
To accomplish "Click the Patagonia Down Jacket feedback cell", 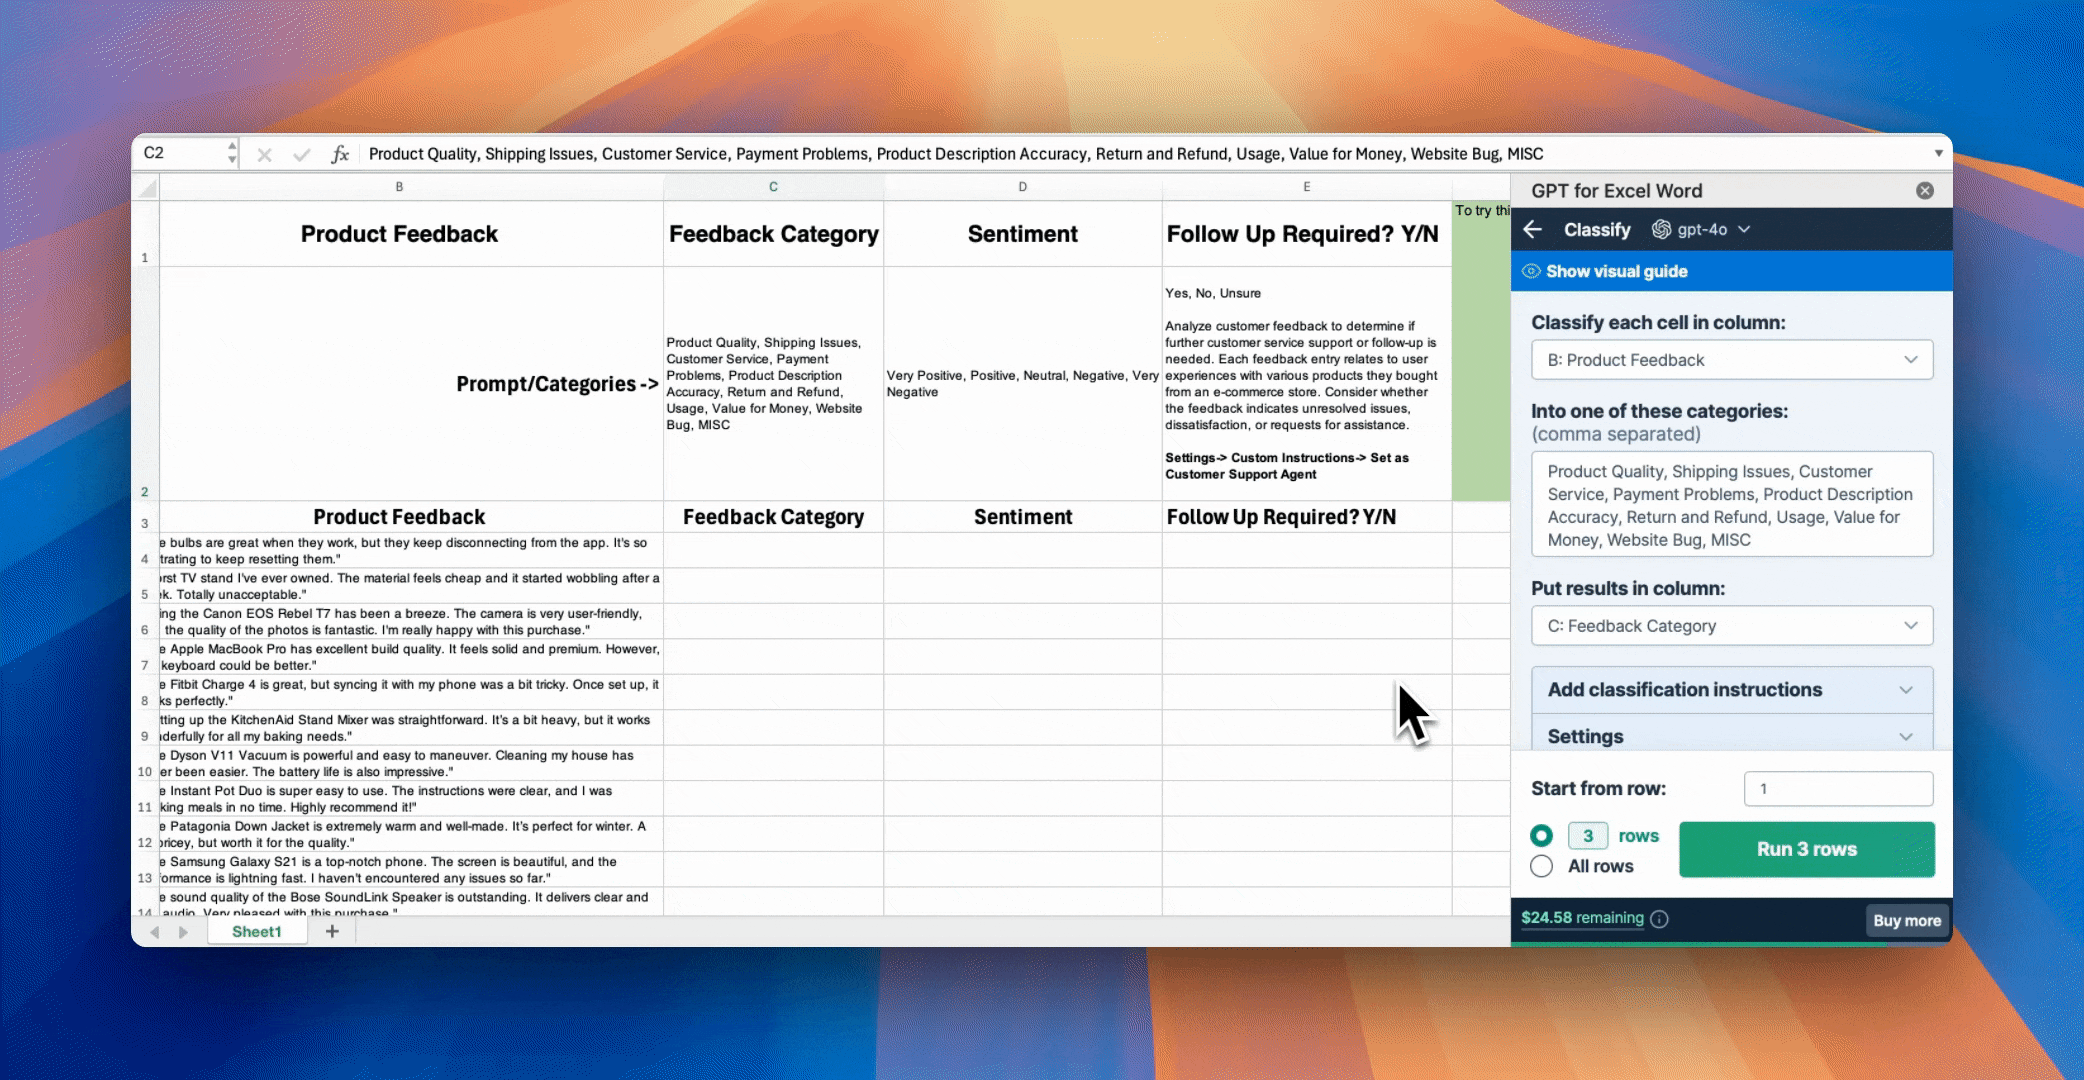I will click(411, 835).
